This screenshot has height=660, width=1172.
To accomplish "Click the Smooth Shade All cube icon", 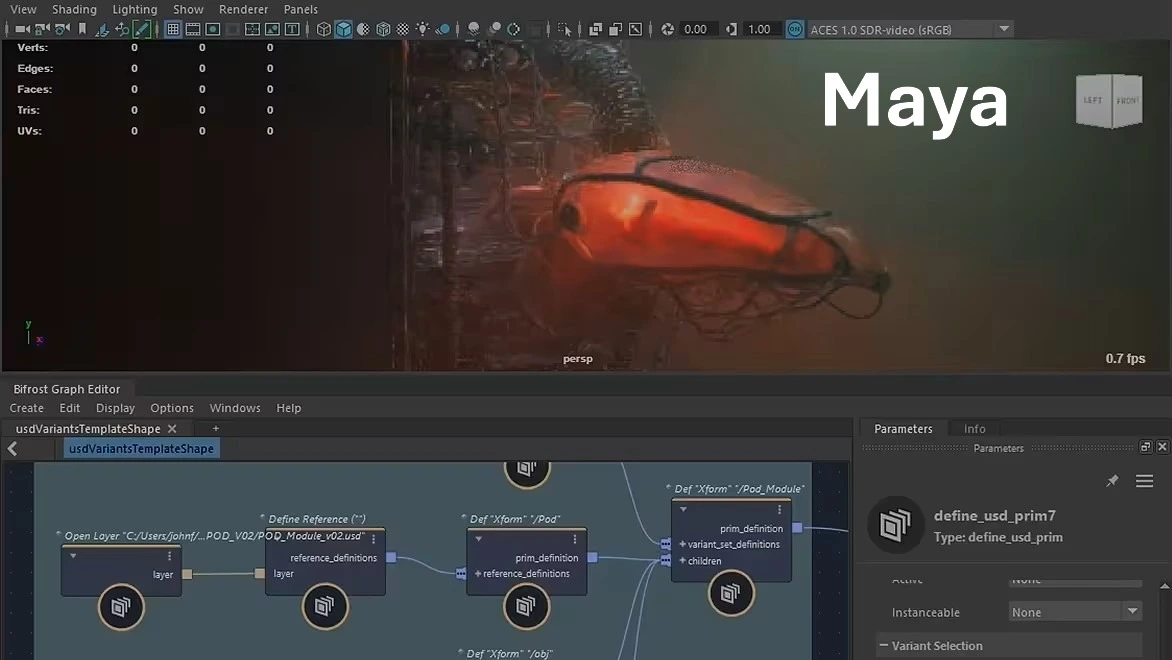I will [x=343, y=29].
